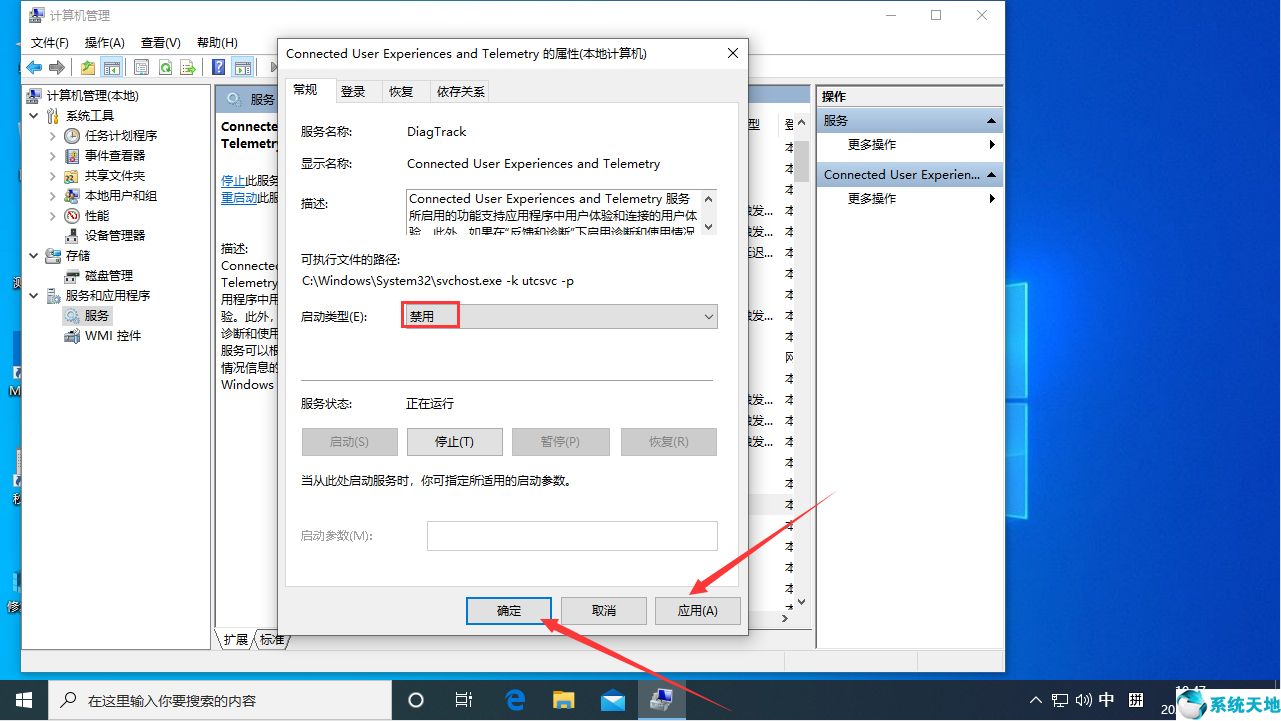Click the 取消 button
Viewport: 1281px width, 721px height.
[x=603, y=610]
